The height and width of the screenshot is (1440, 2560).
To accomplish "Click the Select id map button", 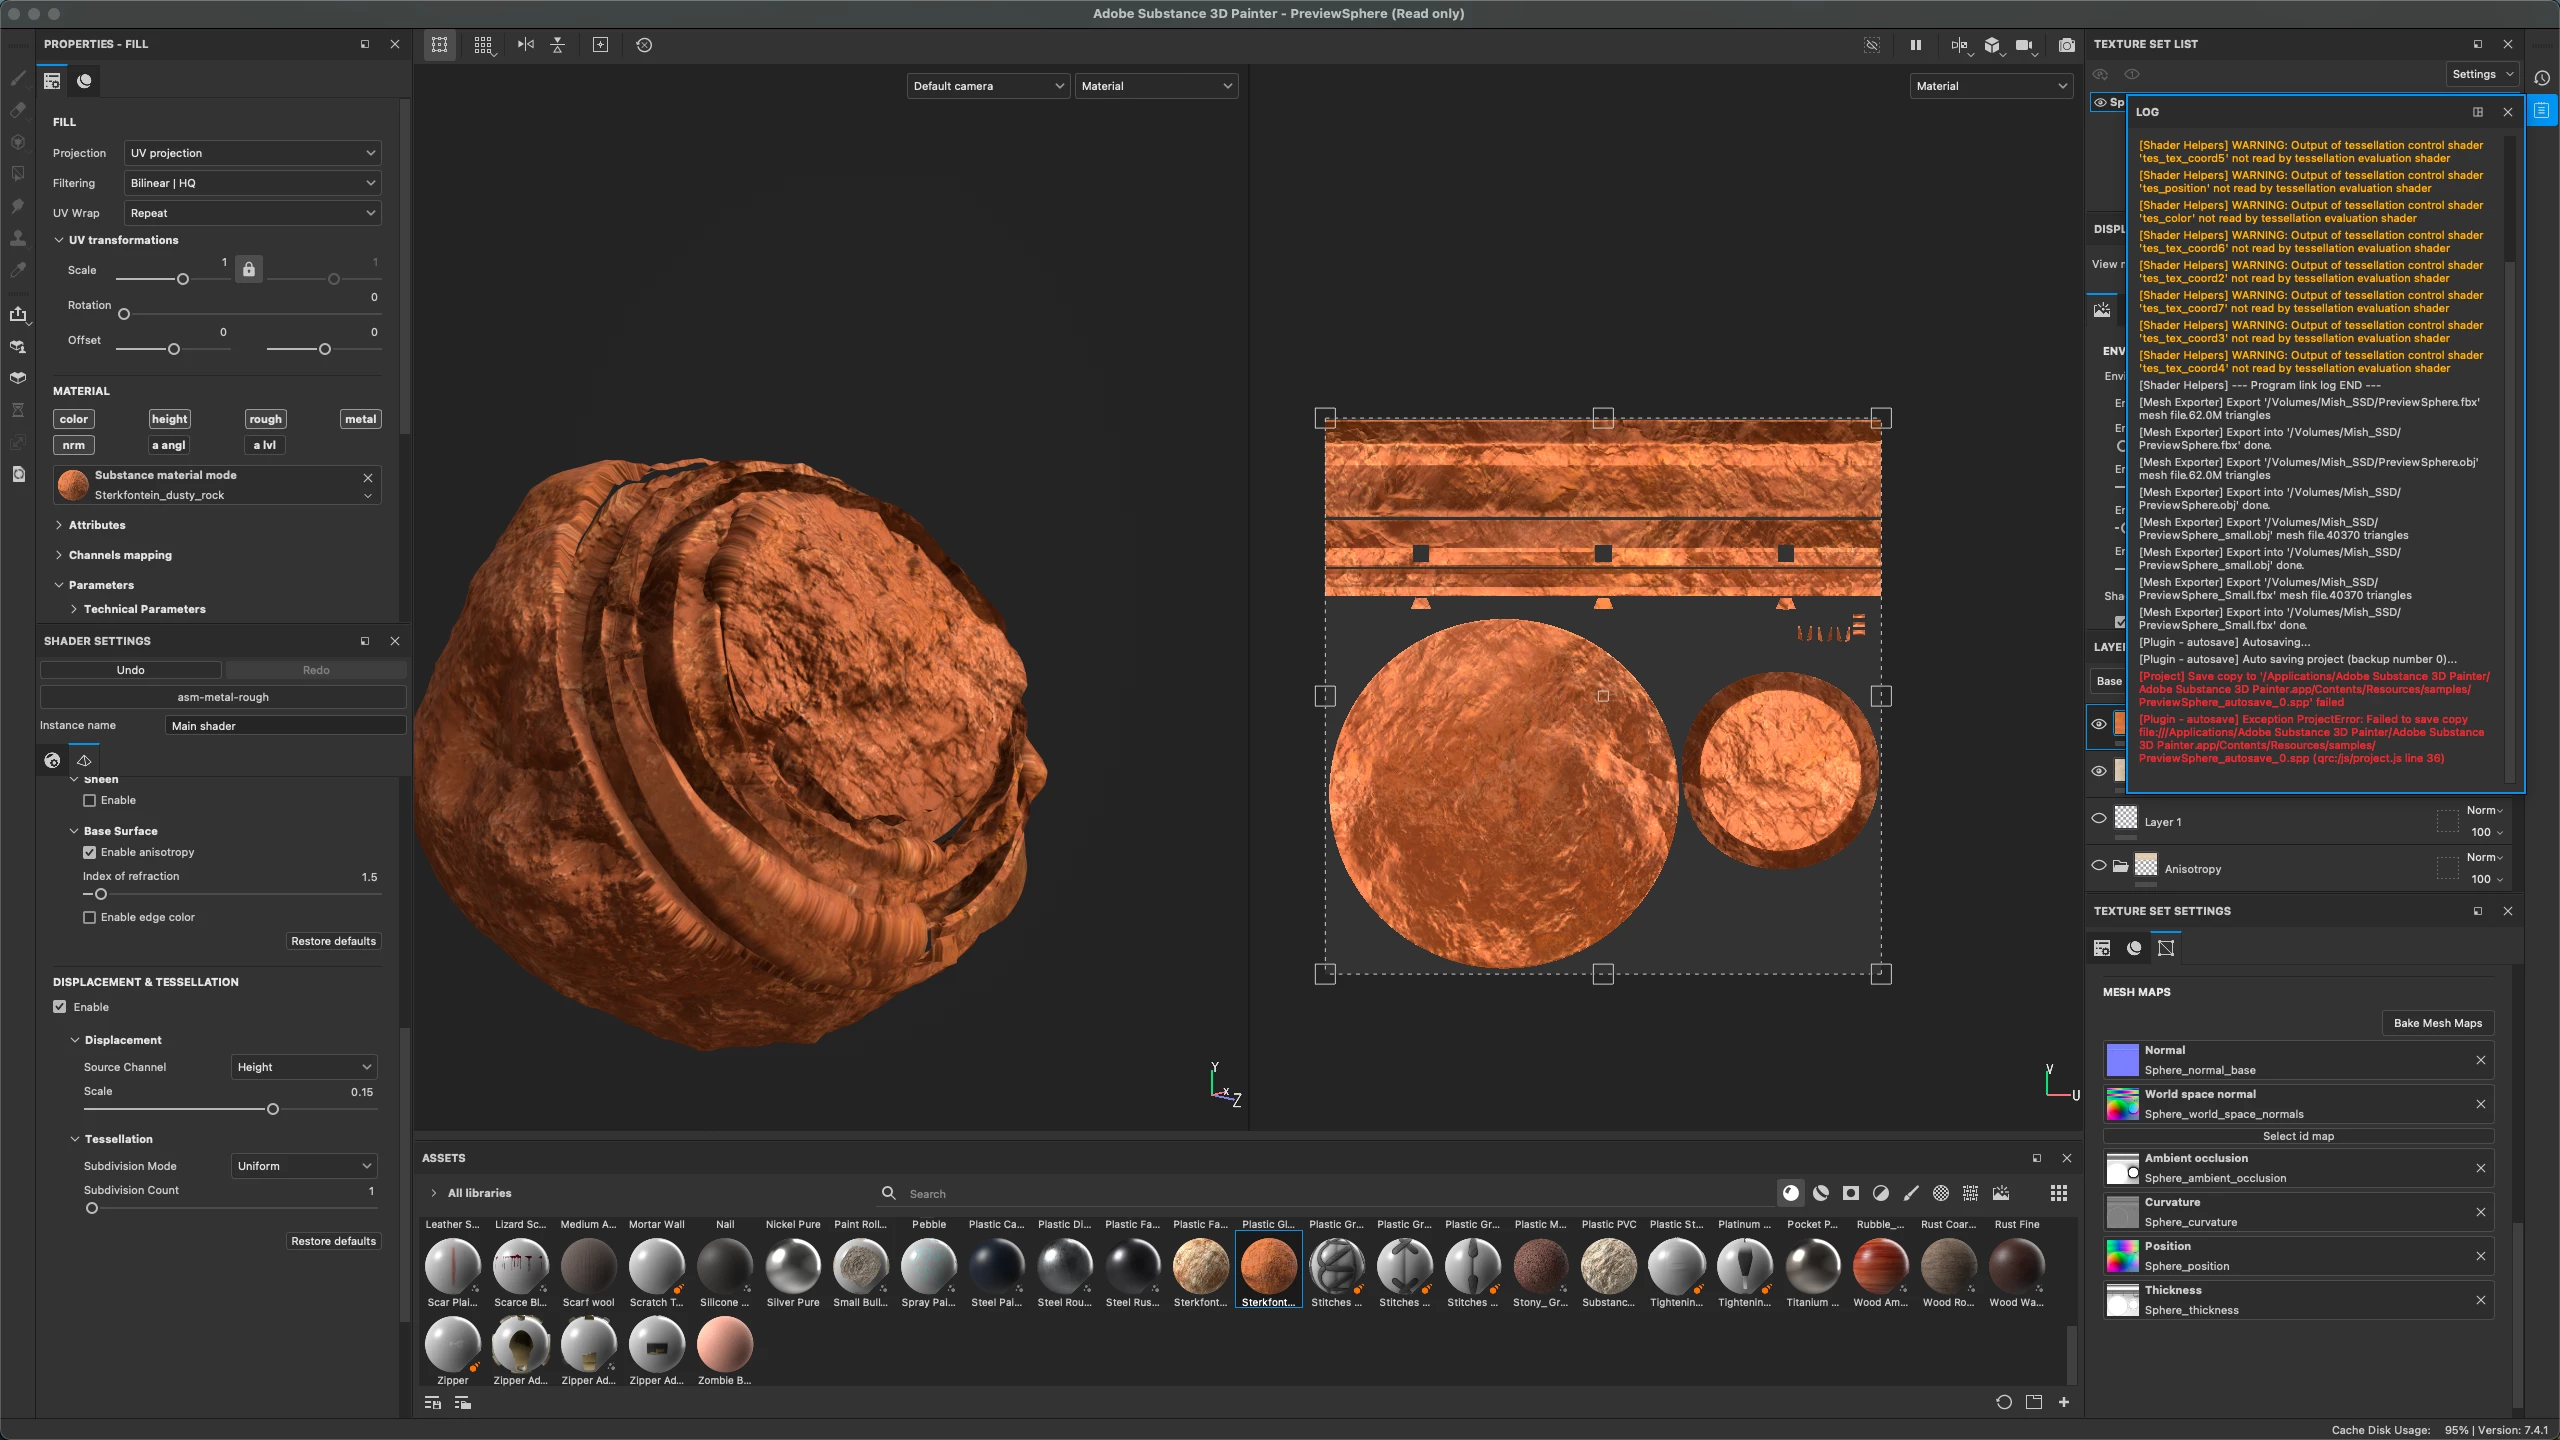I will point(2297,1136).
